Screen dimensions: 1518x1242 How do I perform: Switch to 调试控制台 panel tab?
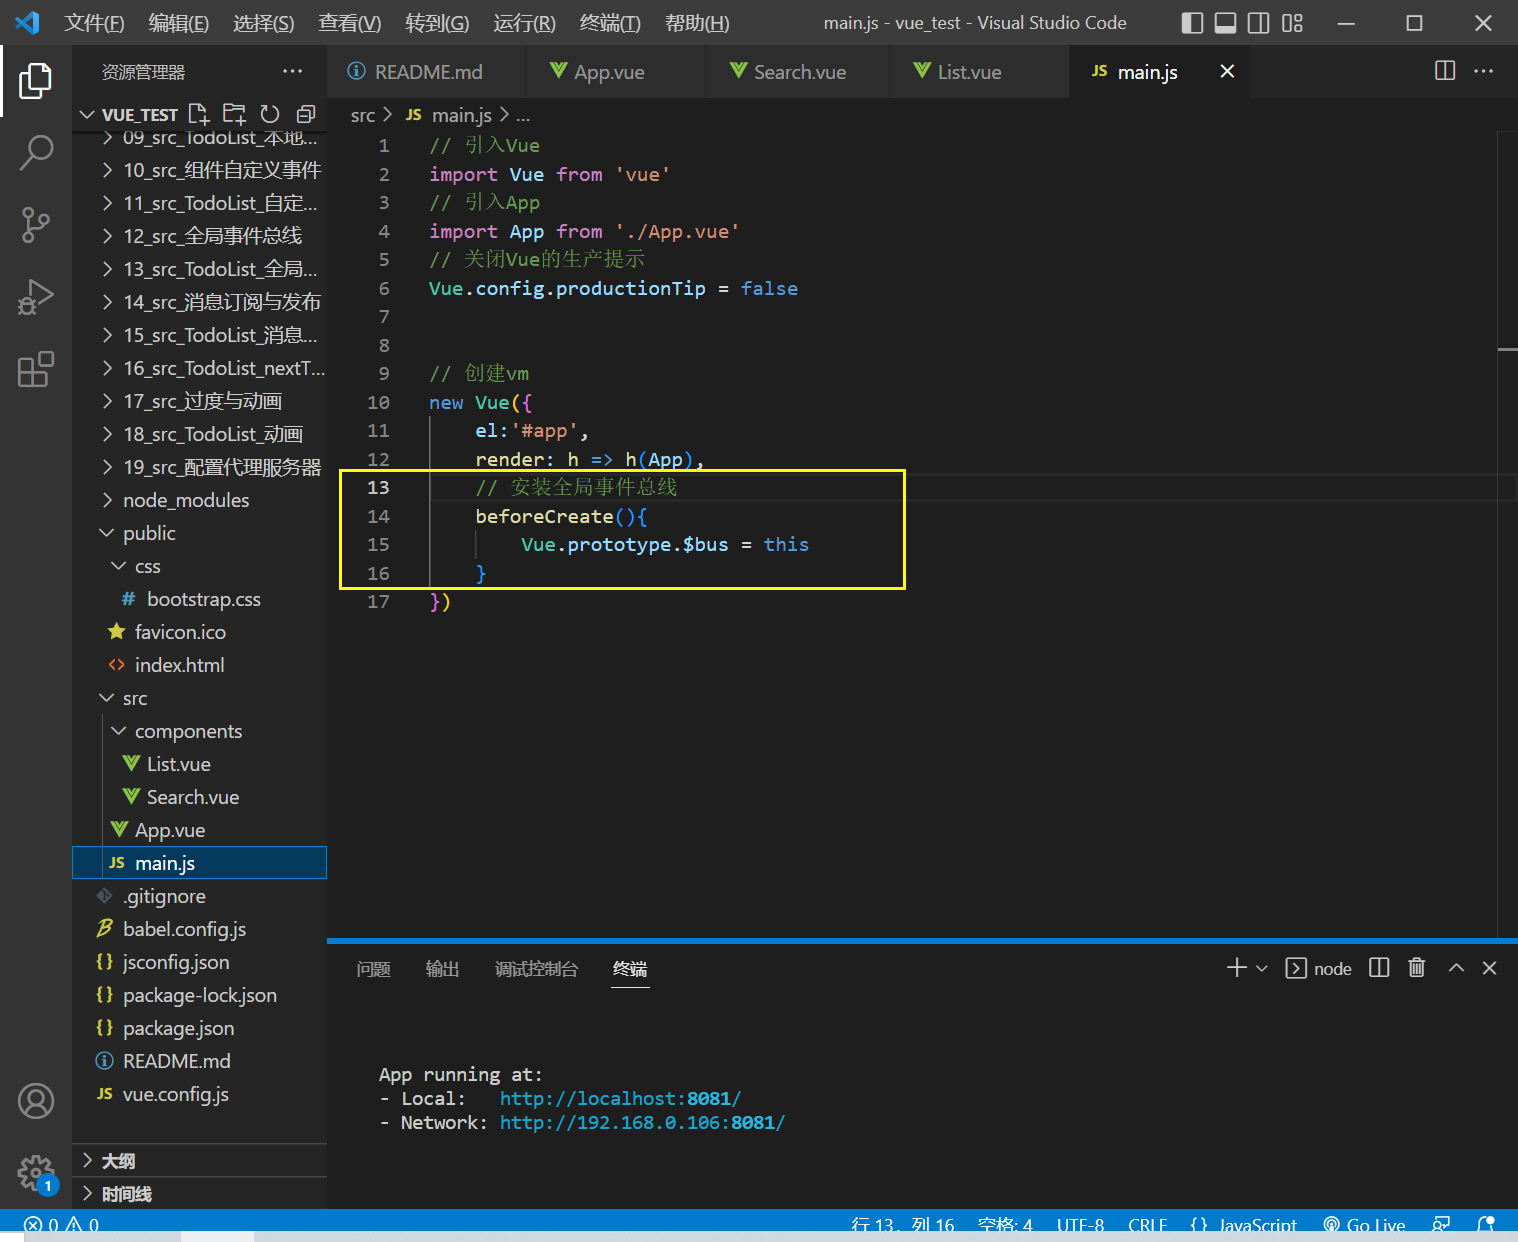pyautogui.click(x=536, y=969)
